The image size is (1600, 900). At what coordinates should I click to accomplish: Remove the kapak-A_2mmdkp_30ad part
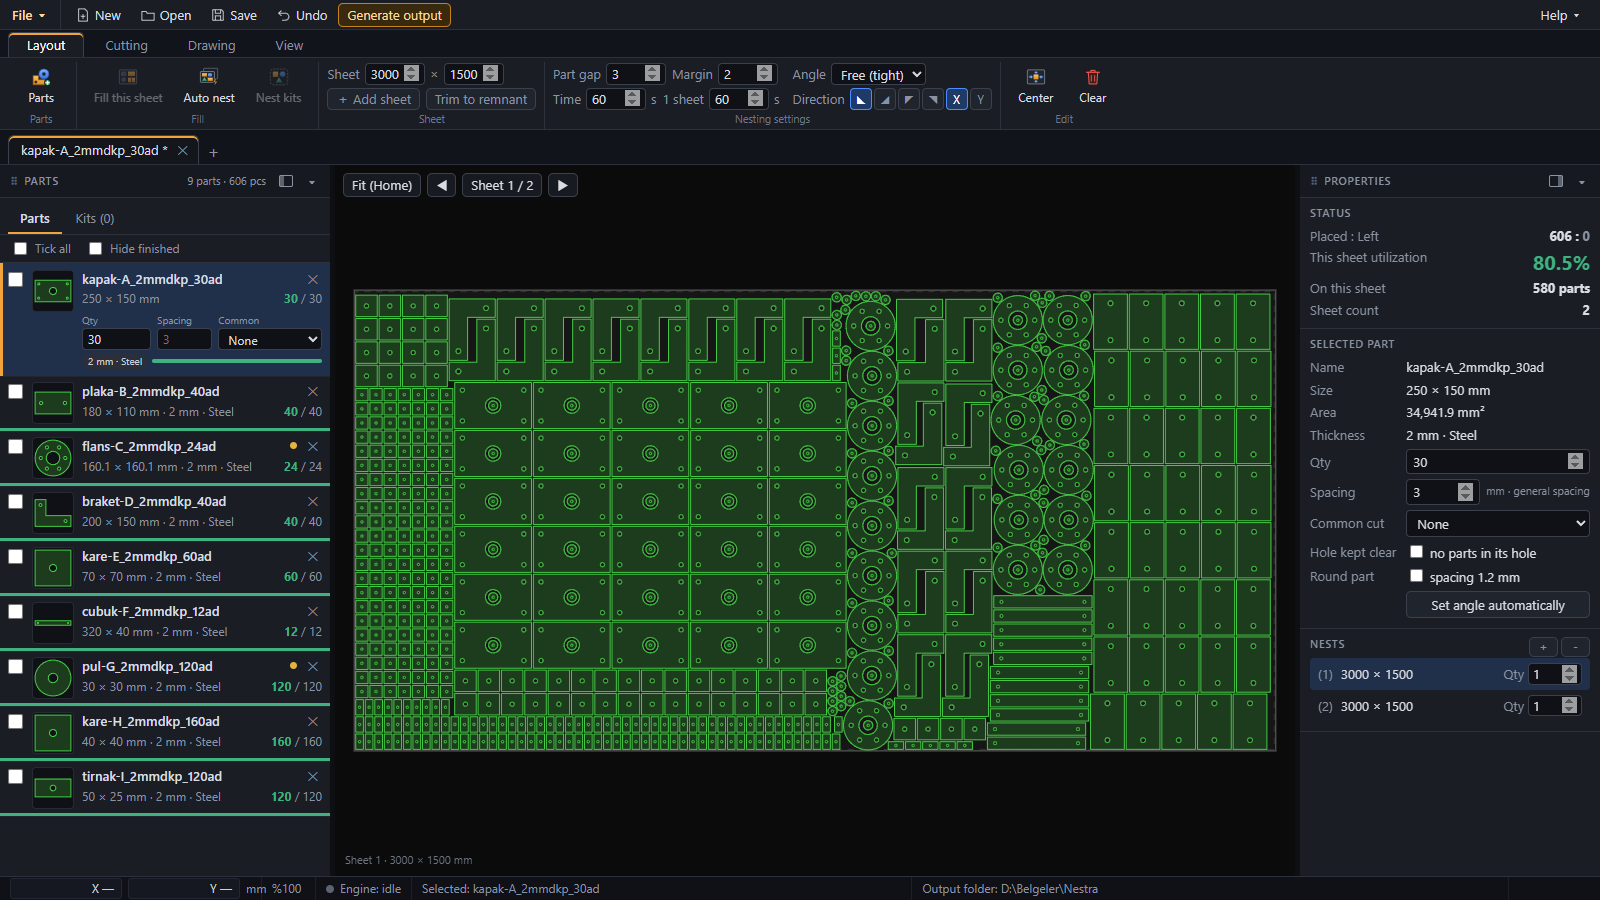tap(313, 280)
